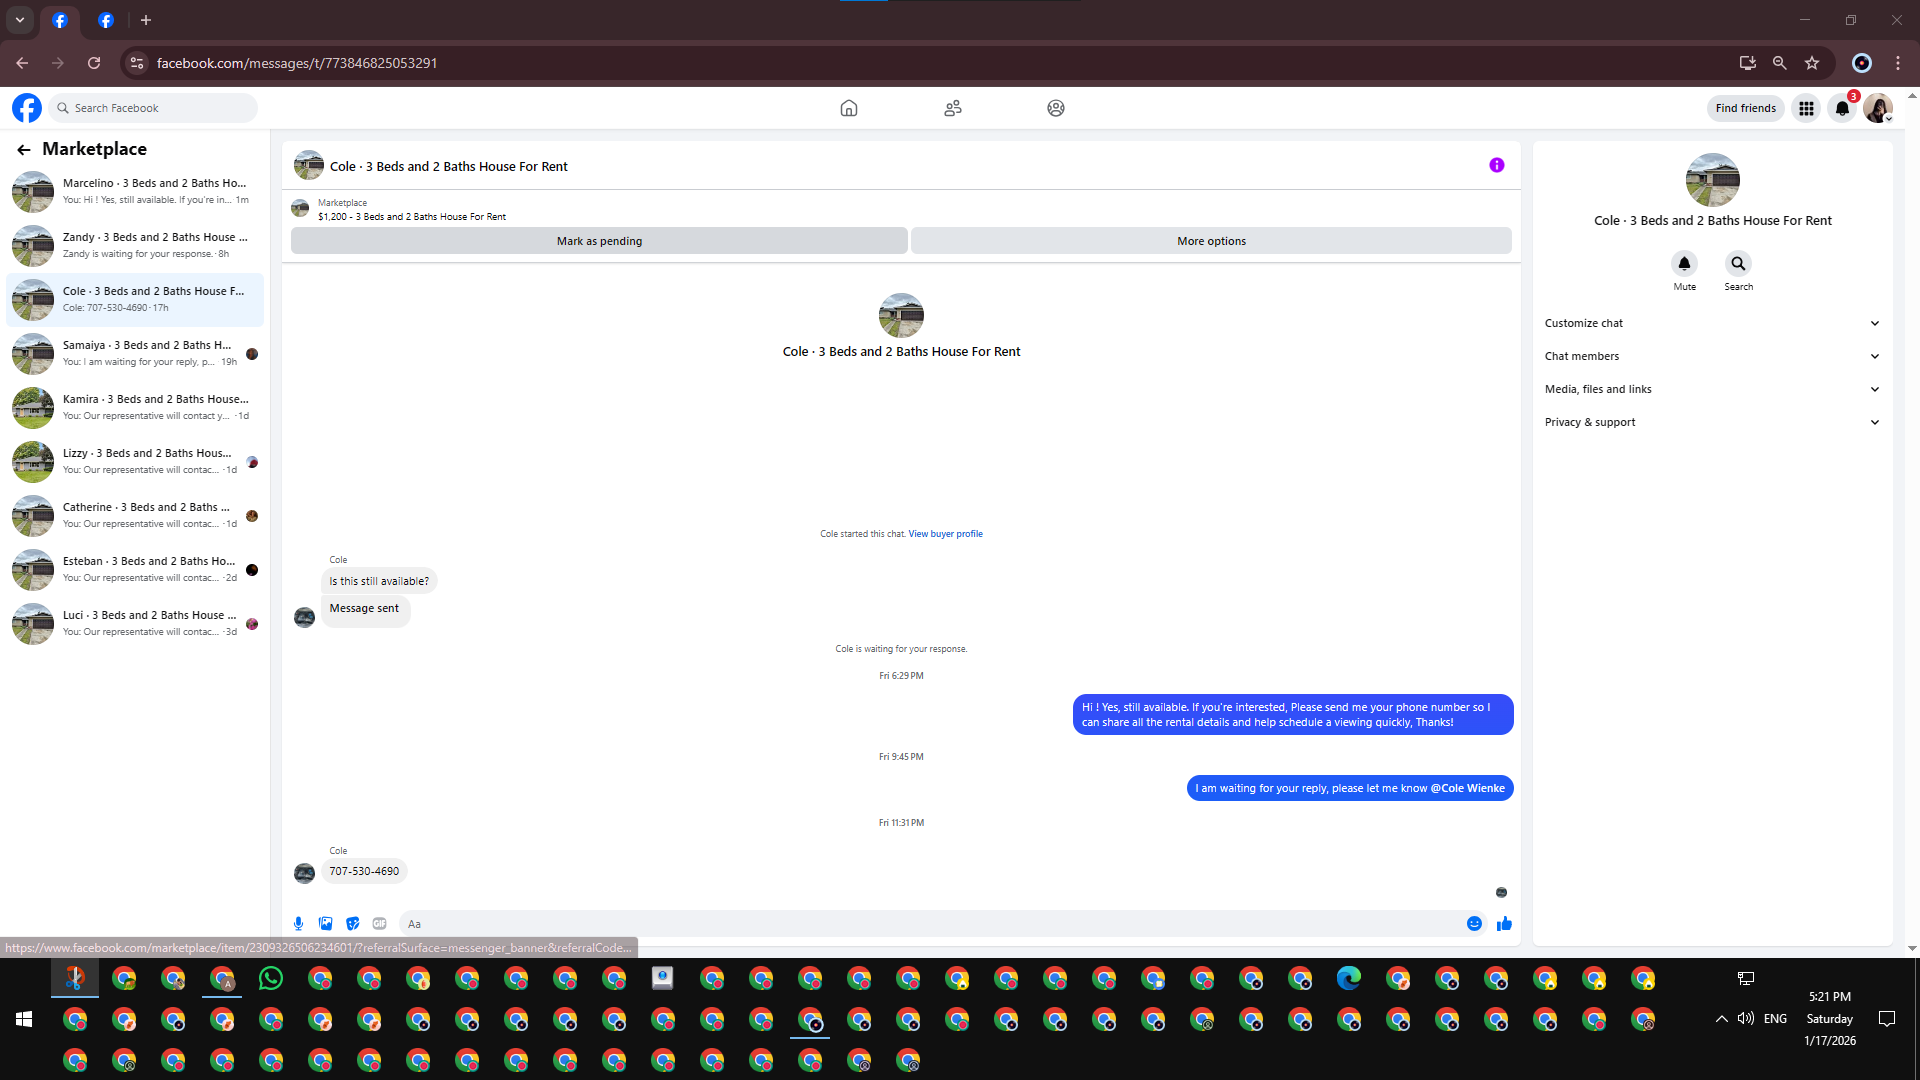Open the GIF picker icon
The image size is (1920, 1080).
pyautogui.click(x=379, y=924)
